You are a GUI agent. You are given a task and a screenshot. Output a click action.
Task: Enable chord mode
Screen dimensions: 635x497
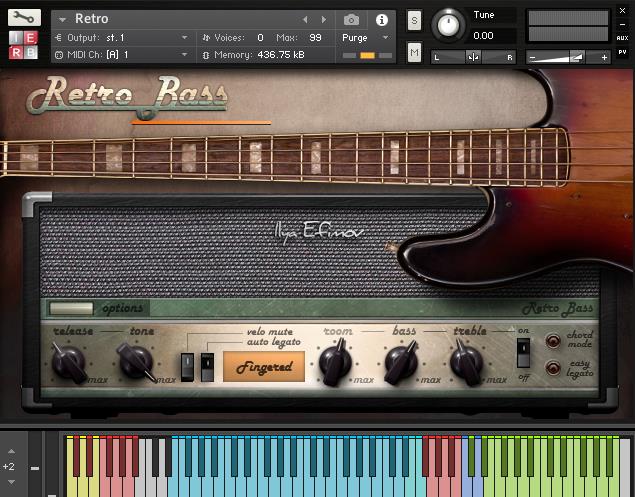tap(552, 341)
